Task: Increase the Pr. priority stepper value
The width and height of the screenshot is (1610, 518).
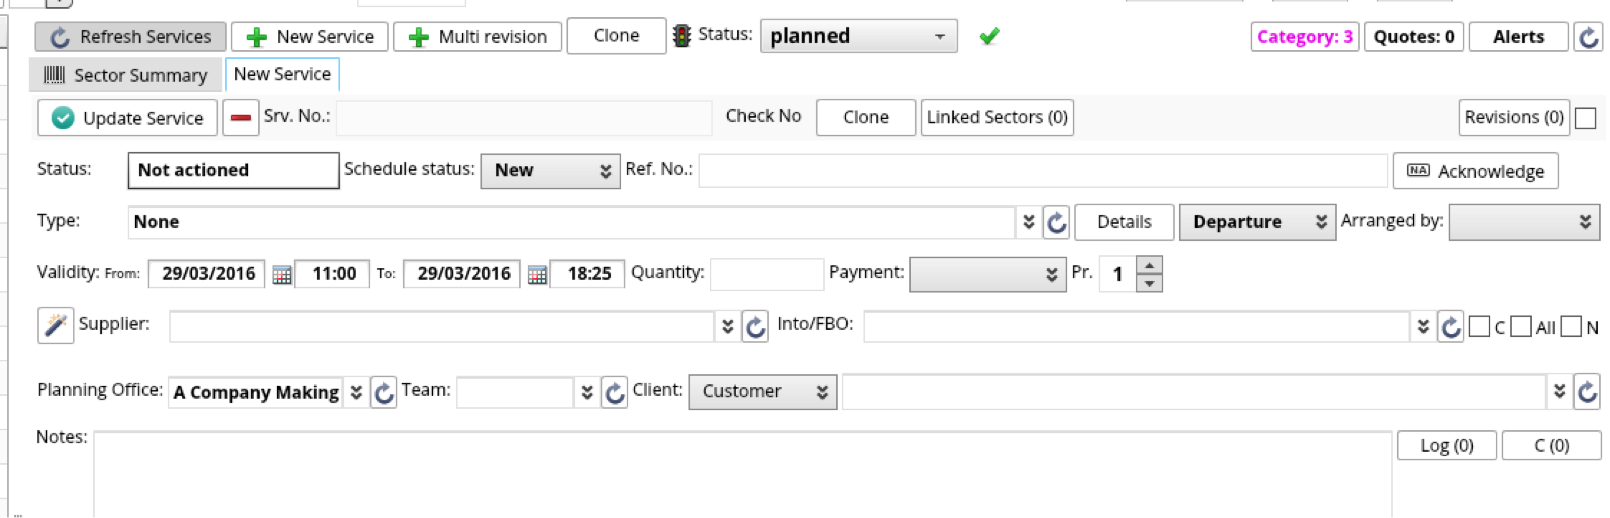Action: pyautogui.click(x=1150, y=265)
